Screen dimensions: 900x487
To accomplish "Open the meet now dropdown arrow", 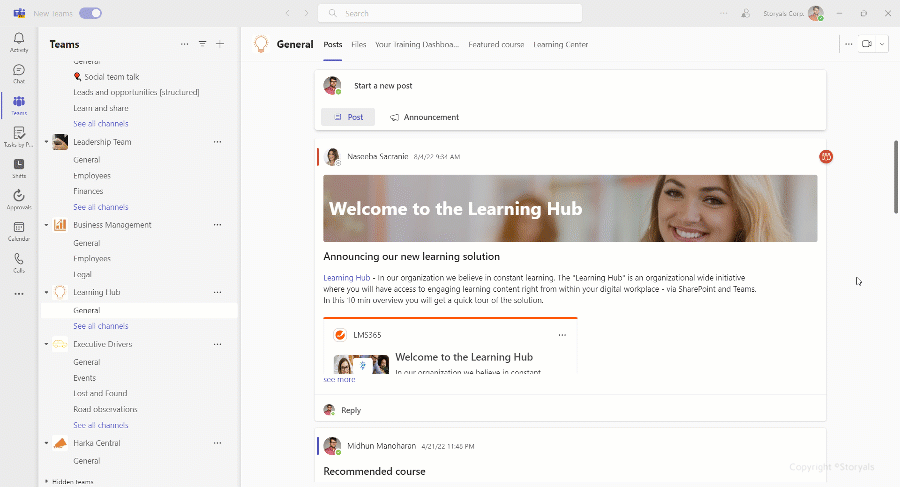I will (882, 44).
